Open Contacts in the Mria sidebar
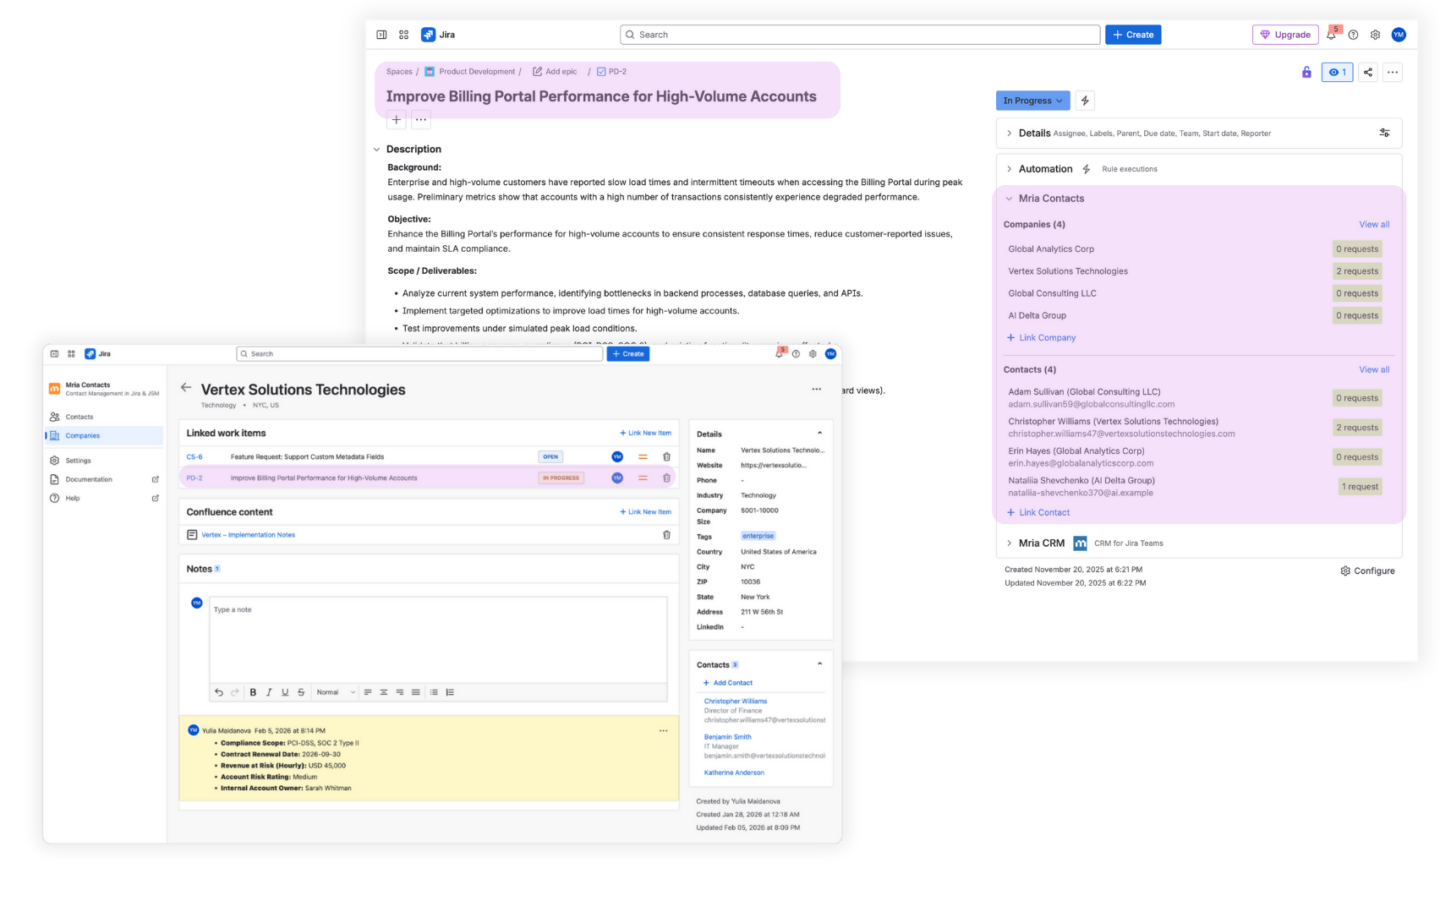 point(79,416)
